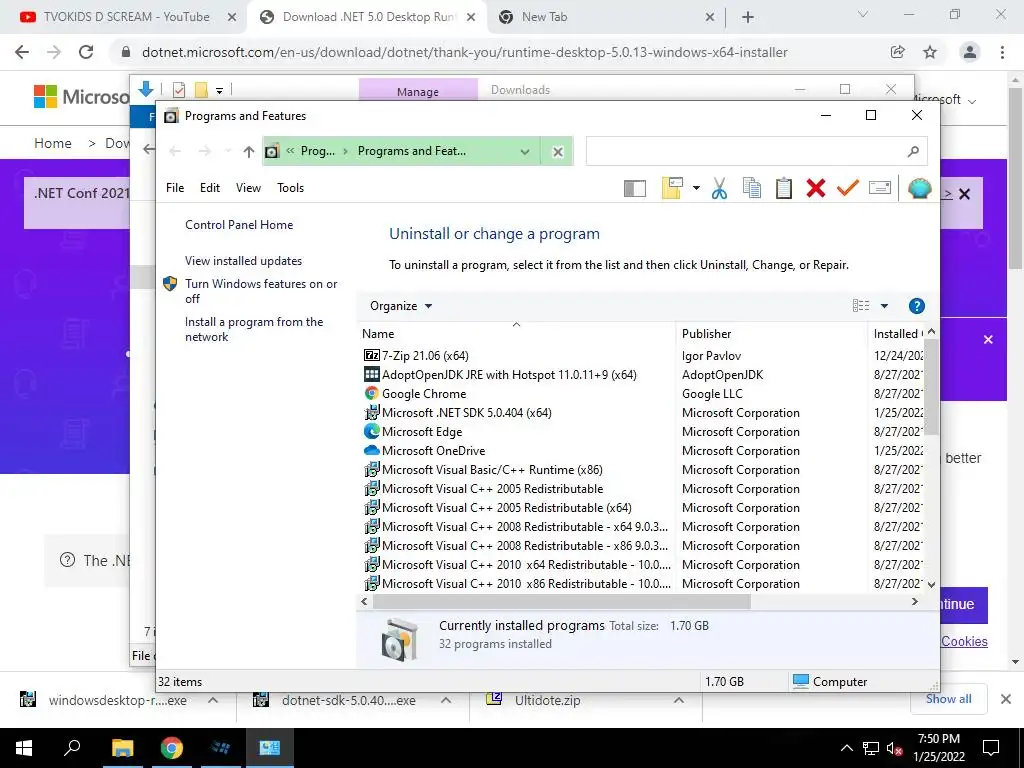Switch to TVOKIDS D SCREAM YouTube tab
This screenshot has height=768, width=1024.
pyautogui.click(x=124, y=17)
